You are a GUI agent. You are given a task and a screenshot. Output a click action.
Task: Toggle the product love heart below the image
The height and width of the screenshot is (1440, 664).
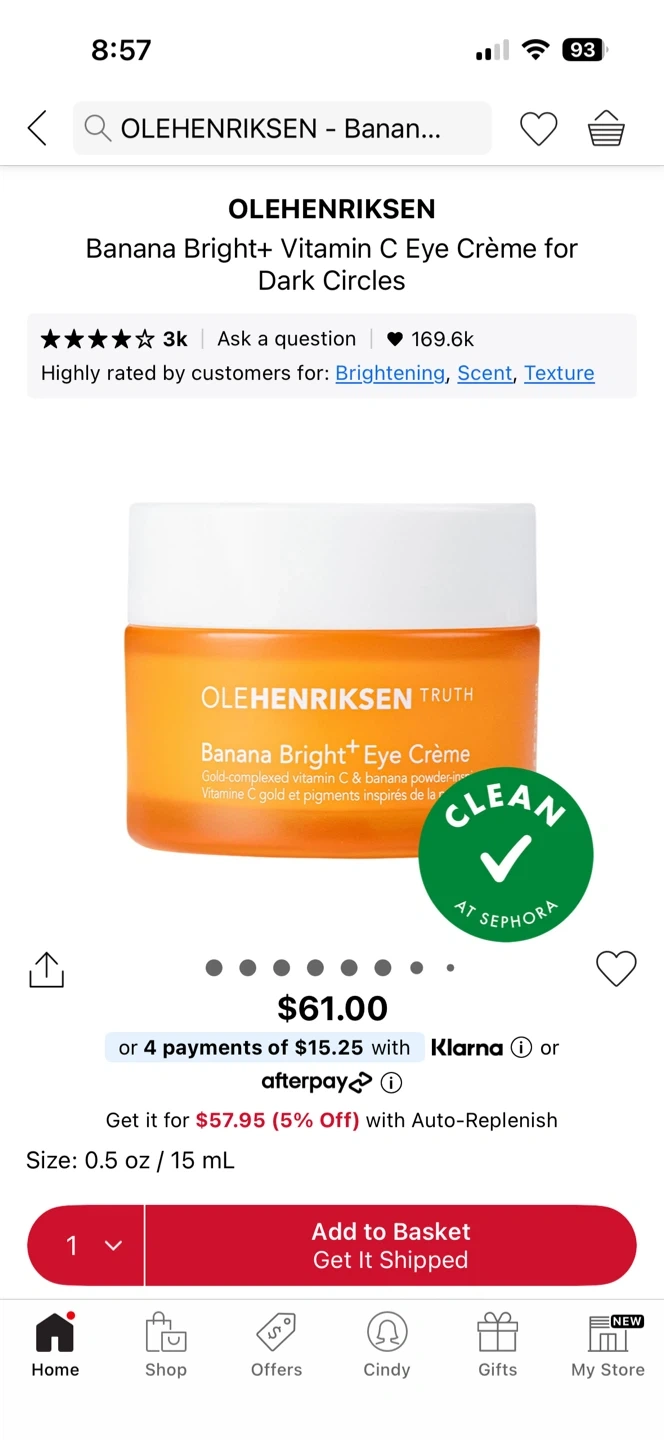click(x=616, y=968)
